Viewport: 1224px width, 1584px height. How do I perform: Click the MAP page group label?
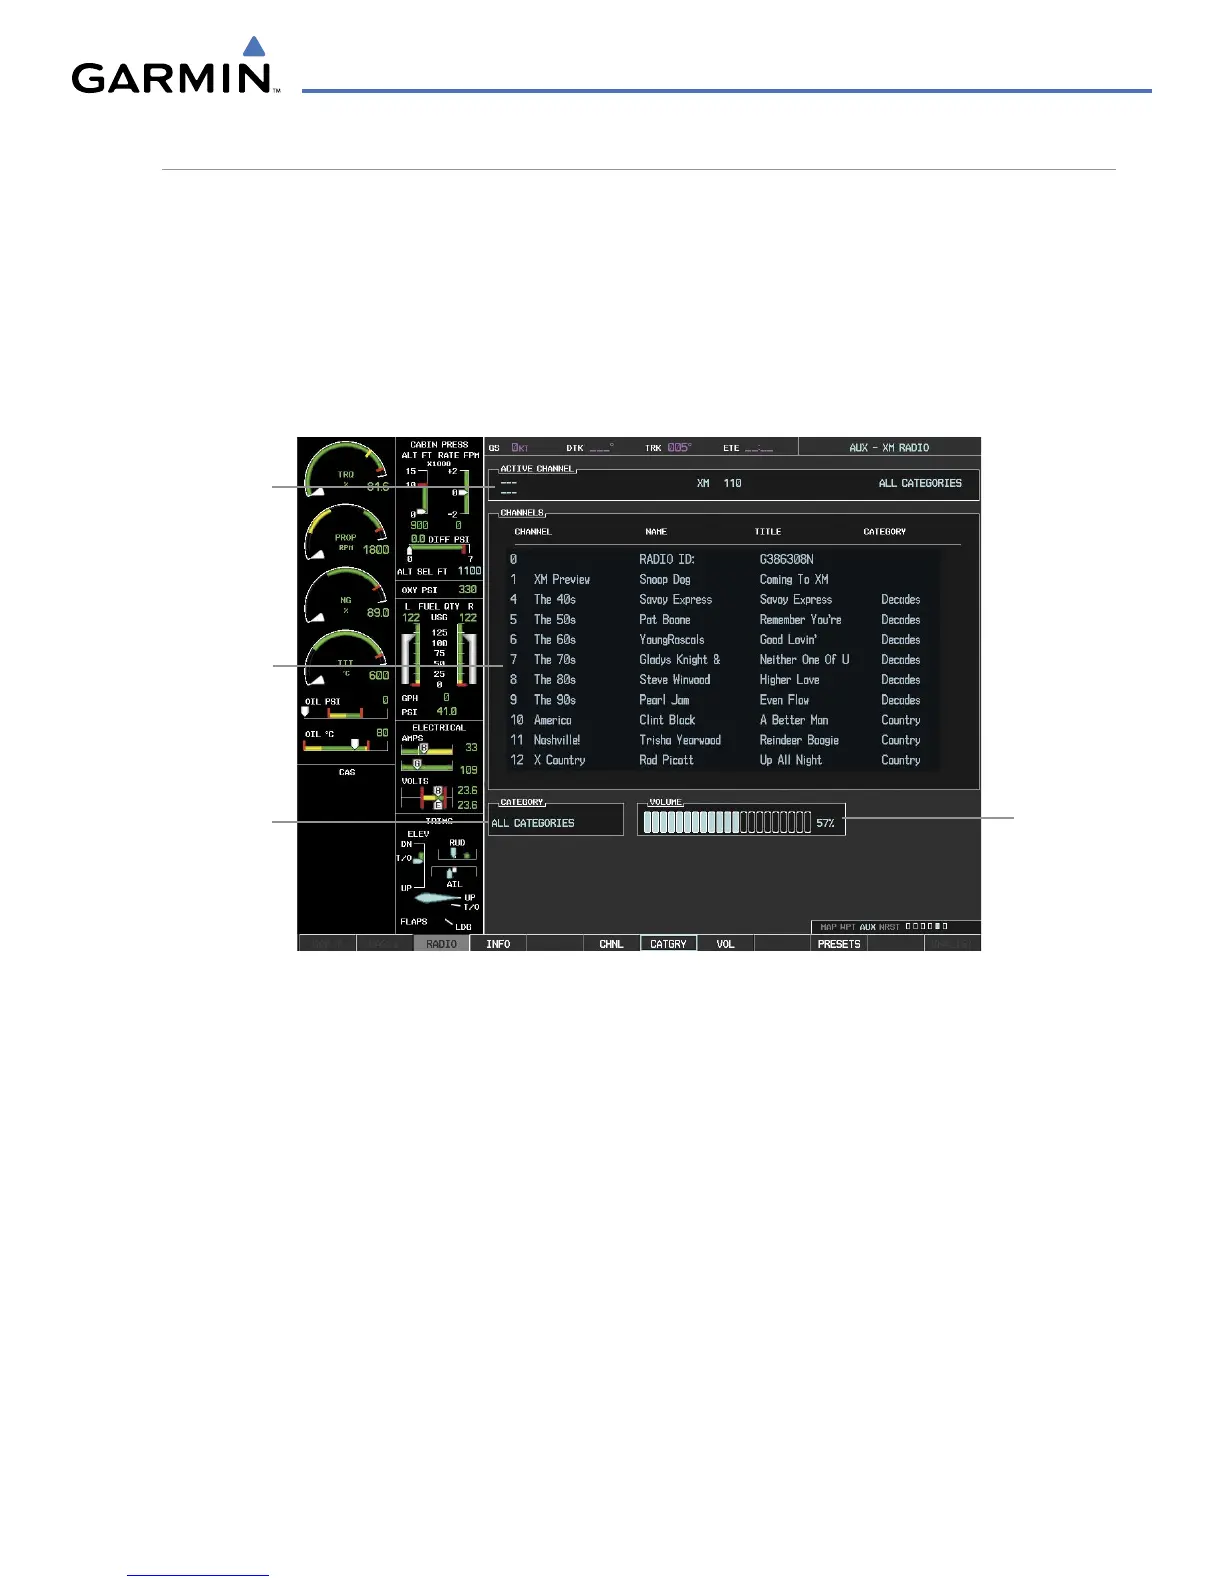[x=829, y=927]
